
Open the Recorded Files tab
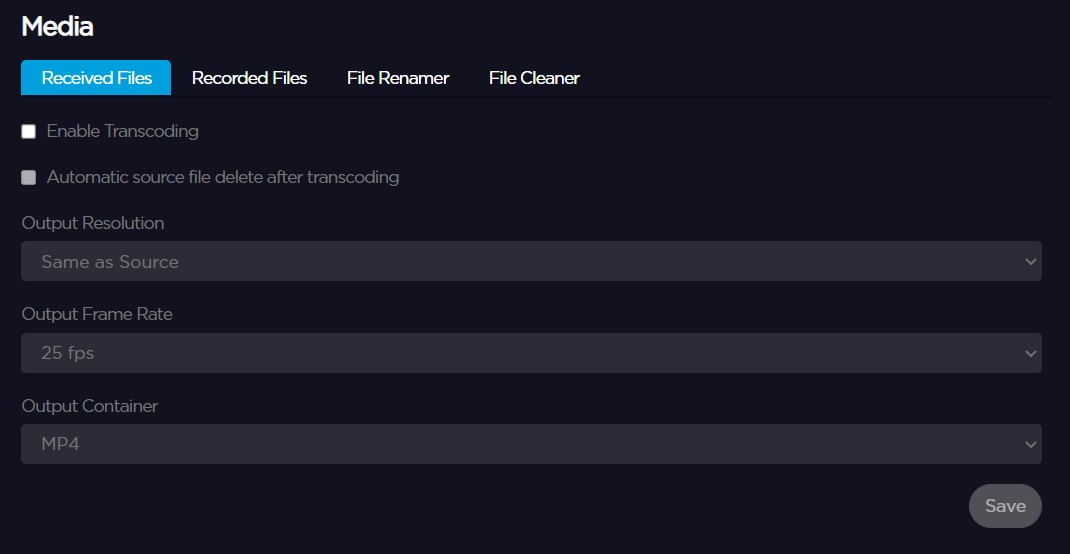pos(249,78)
